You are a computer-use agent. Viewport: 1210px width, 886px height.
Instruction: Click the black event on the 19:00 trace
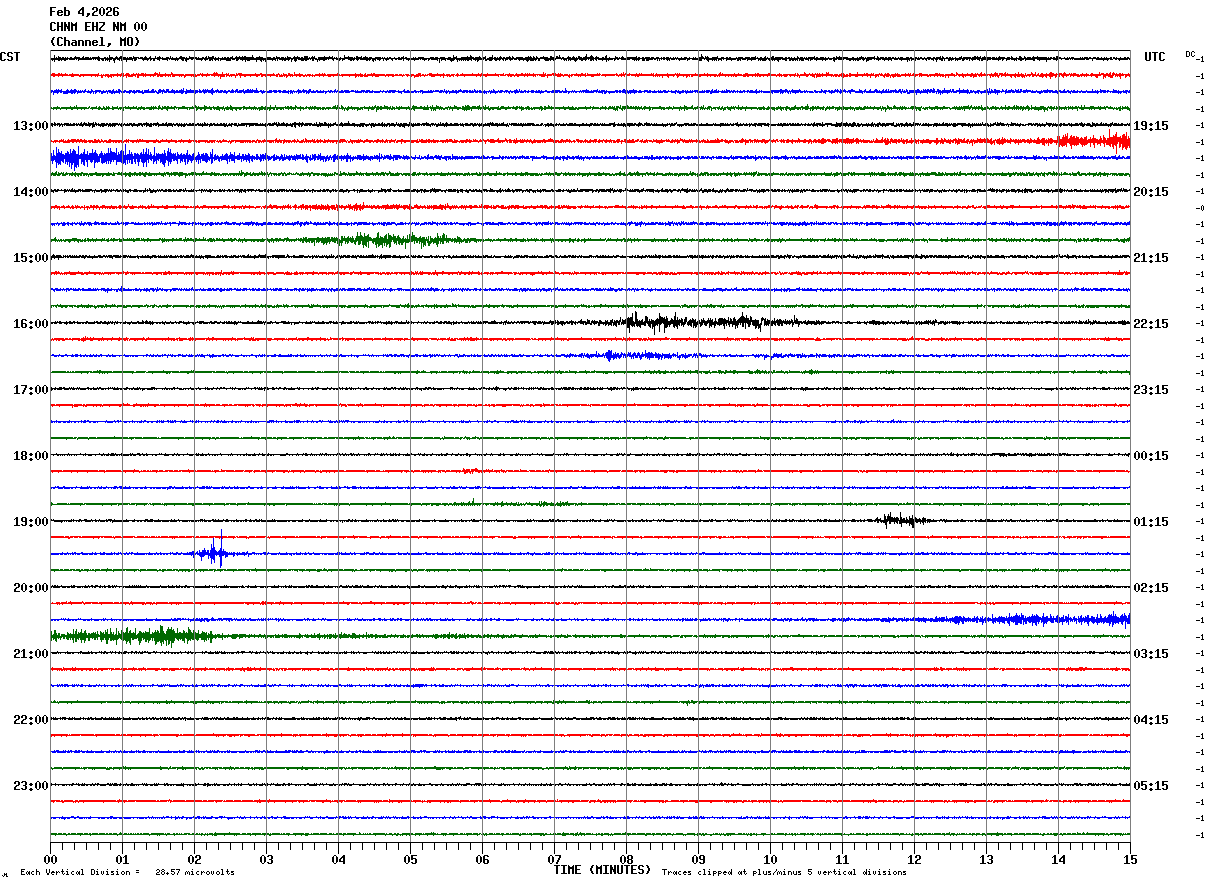pos(900,519)
